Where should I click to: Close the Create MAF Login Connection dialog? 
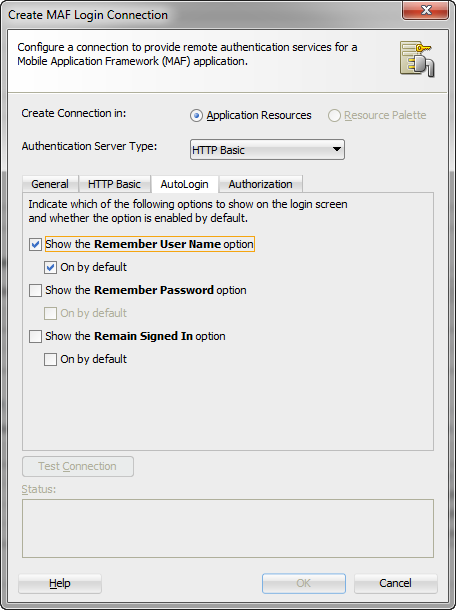[x=426, y=11]
